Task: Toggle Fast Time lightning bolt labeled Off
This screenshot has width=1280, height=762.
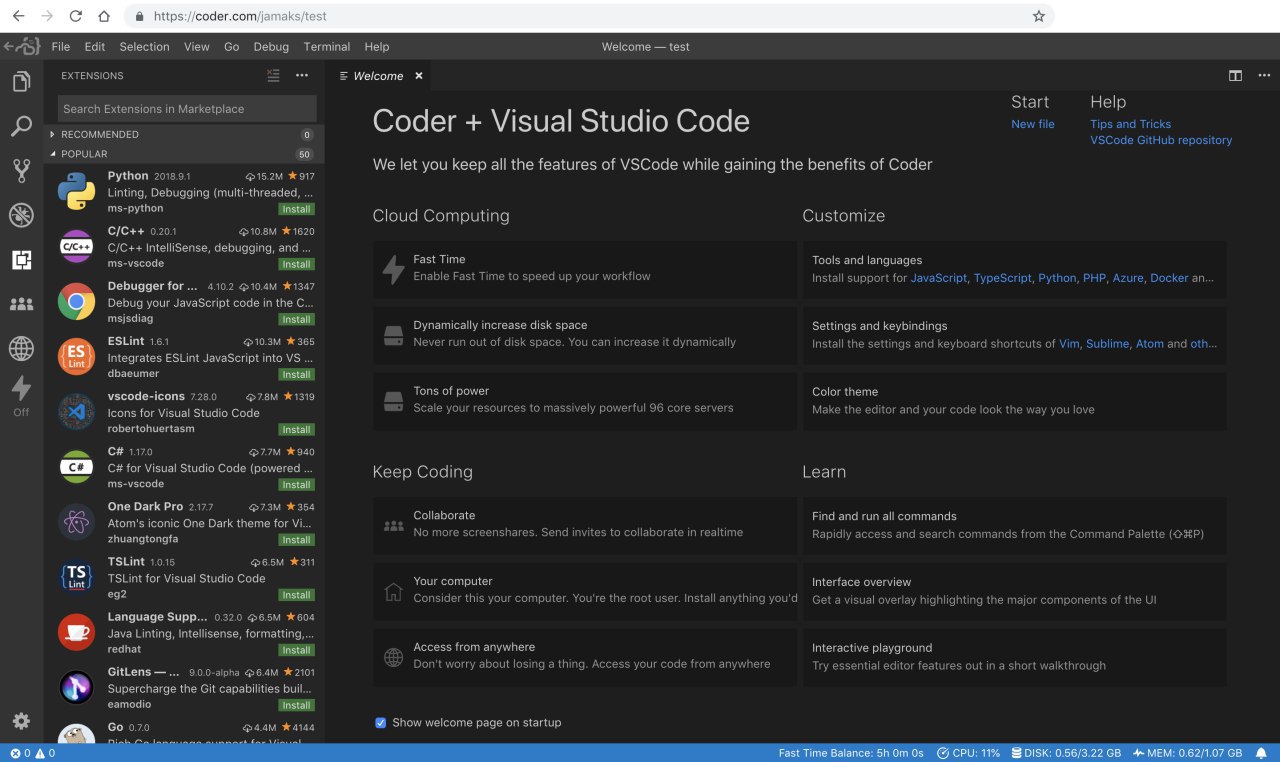Action: coord(21,396)
